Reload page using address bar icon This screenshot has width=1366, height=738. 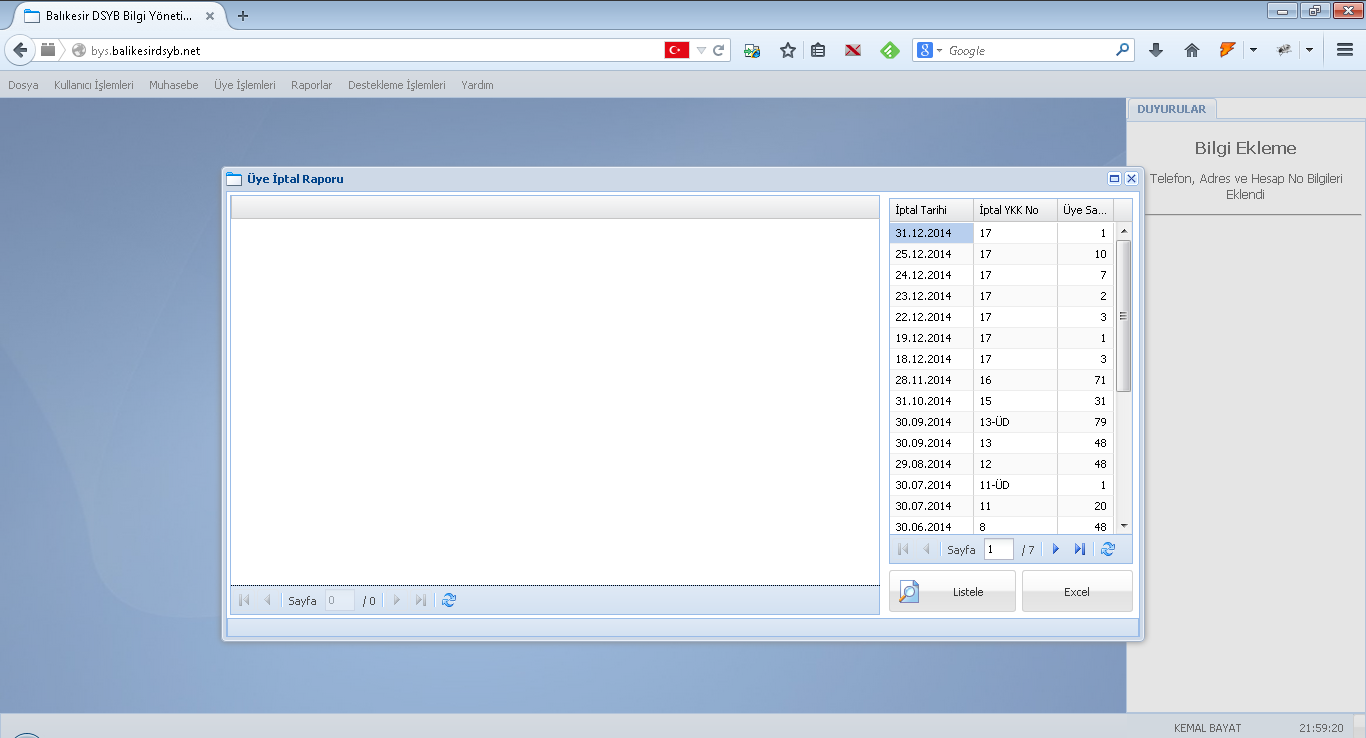tap(719, 50)
